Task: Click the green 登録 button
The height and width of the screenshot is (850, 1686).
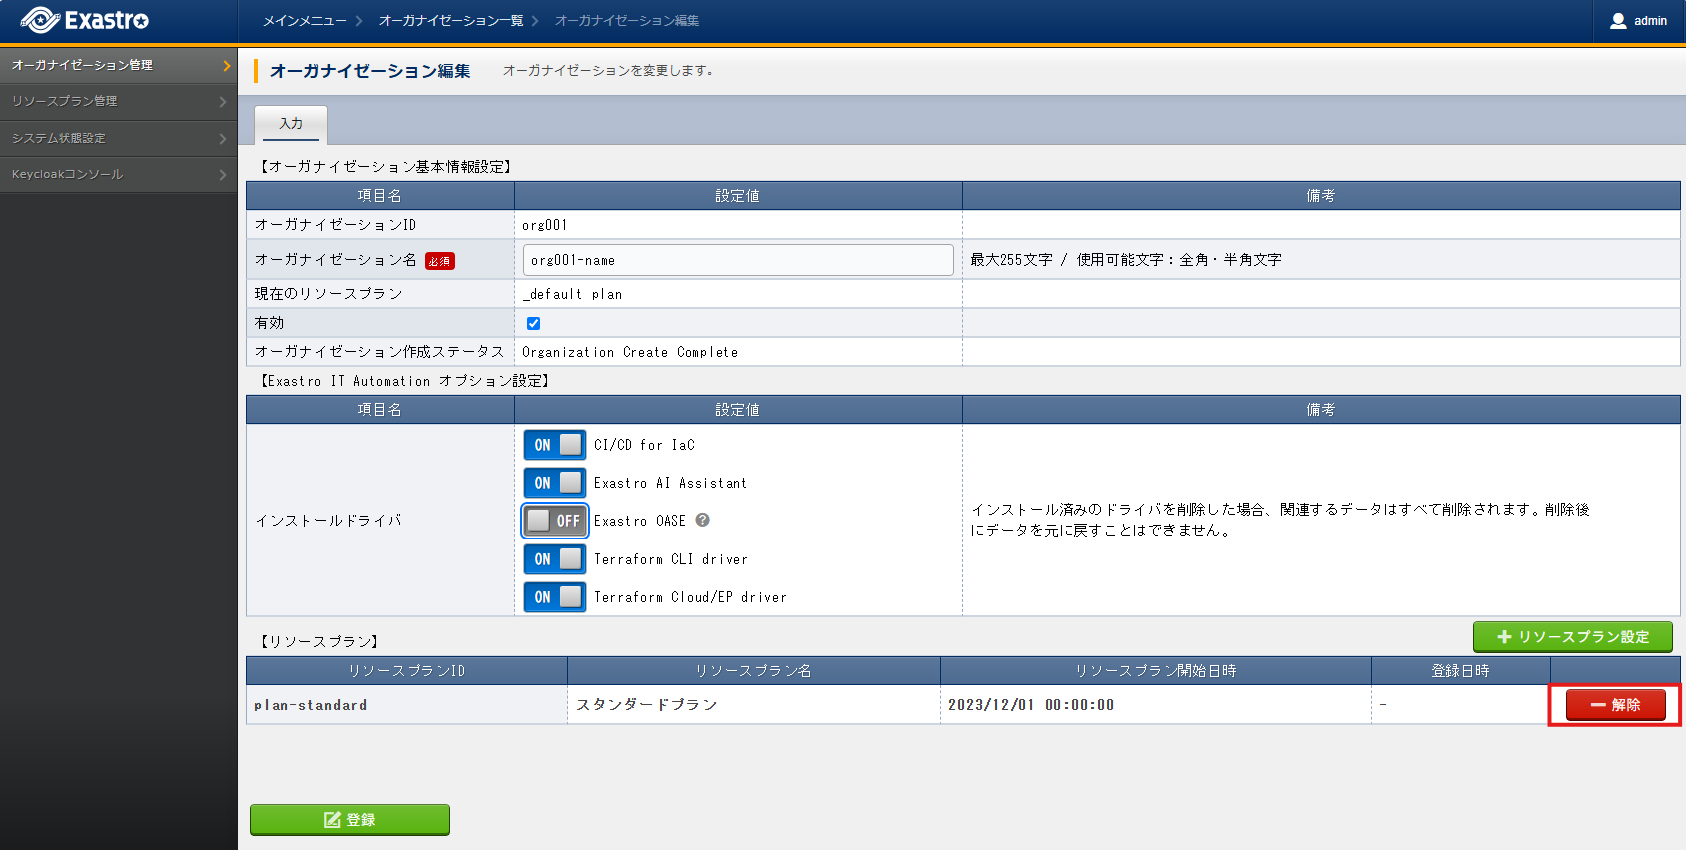Action: coord(350,820)
